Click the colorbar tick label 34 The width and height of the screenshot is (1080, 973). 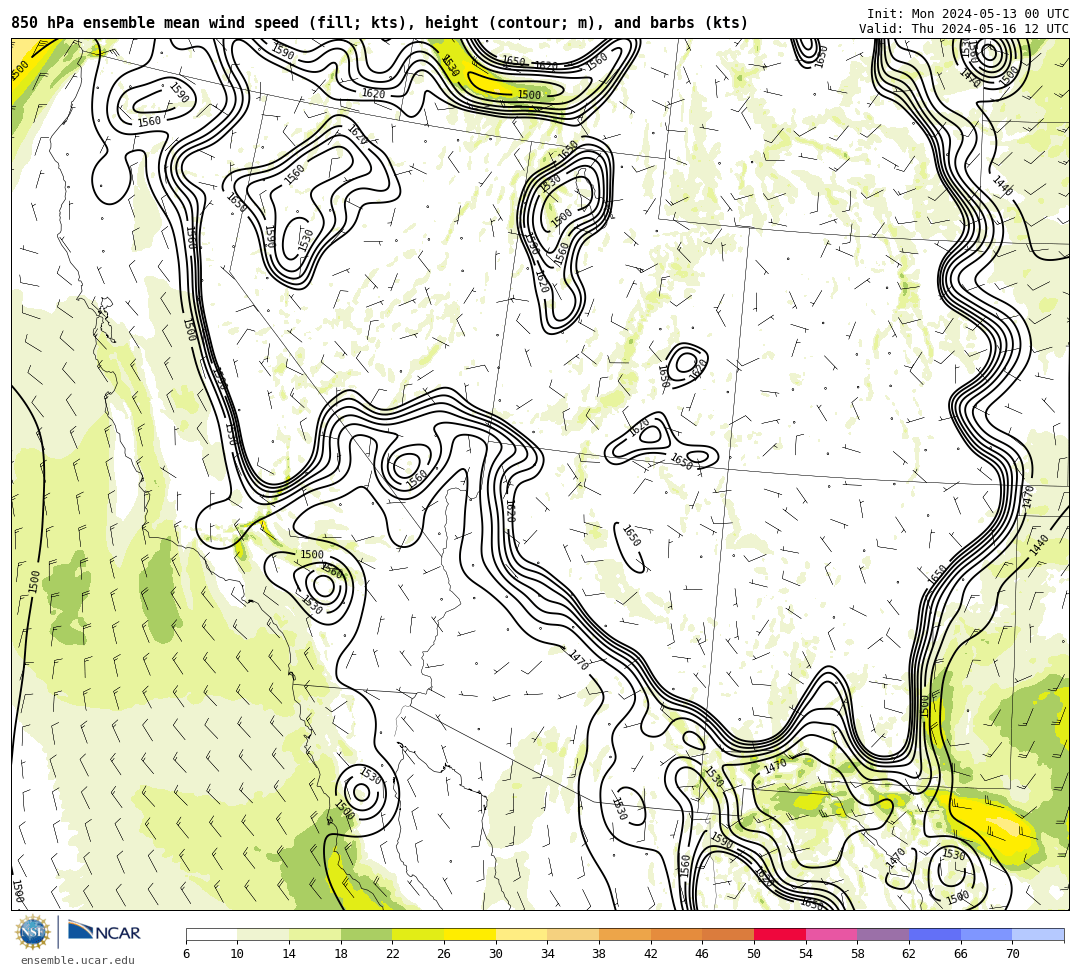(548, 954)
